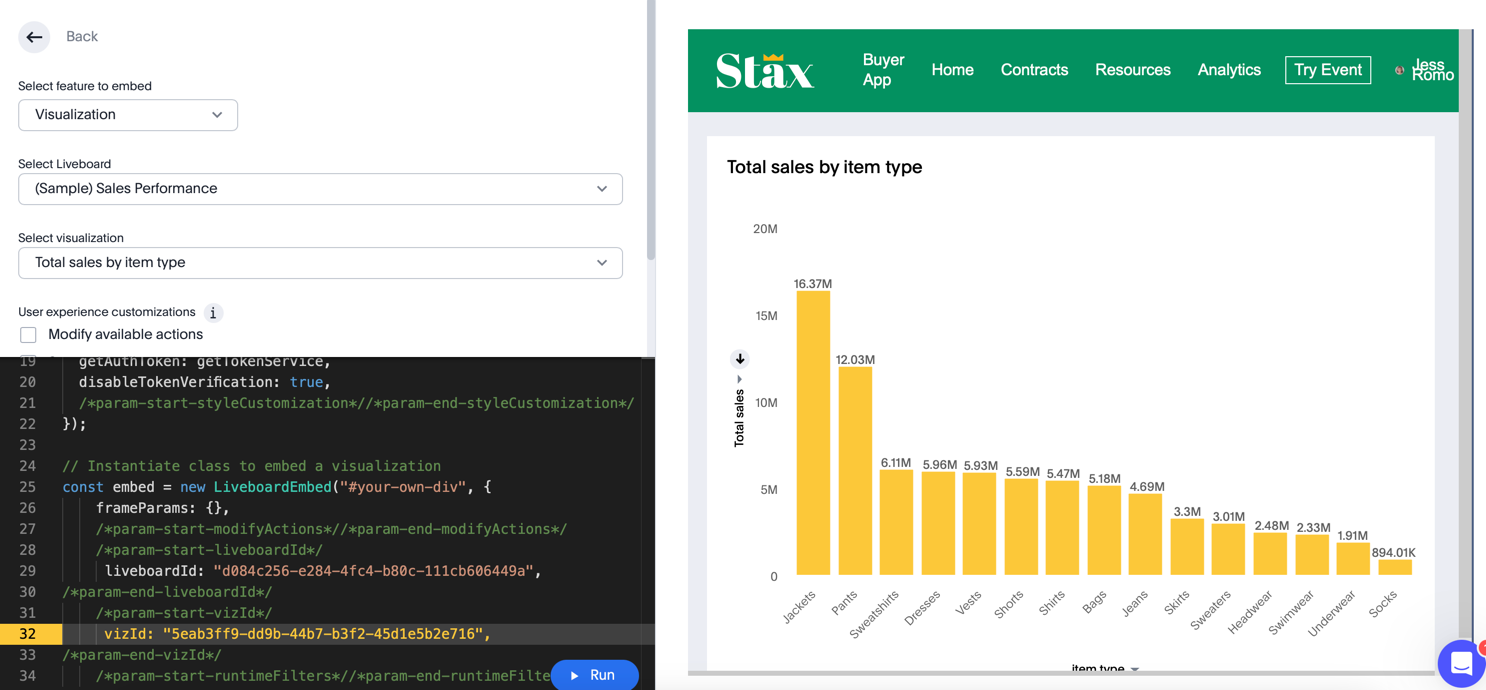Click the chevron in Select visualization field

602,263
